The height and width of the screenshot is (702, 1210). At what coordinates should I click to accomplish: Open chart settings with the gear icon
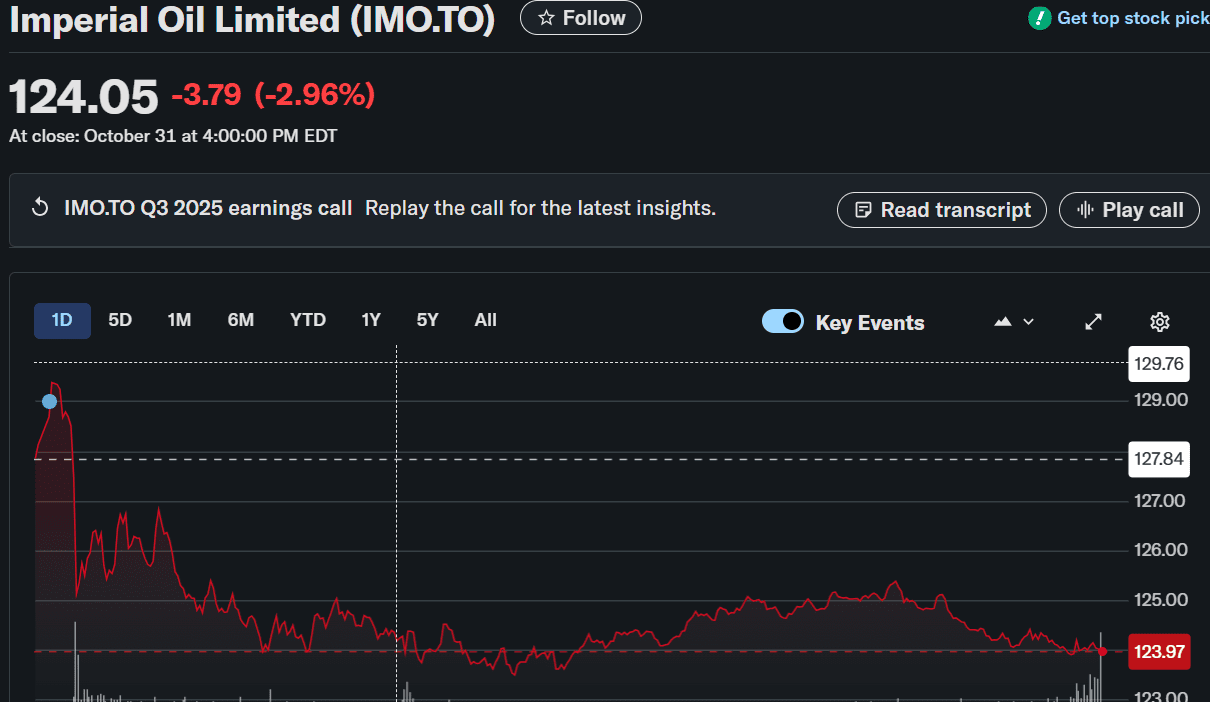click(x=1159, y=321)
